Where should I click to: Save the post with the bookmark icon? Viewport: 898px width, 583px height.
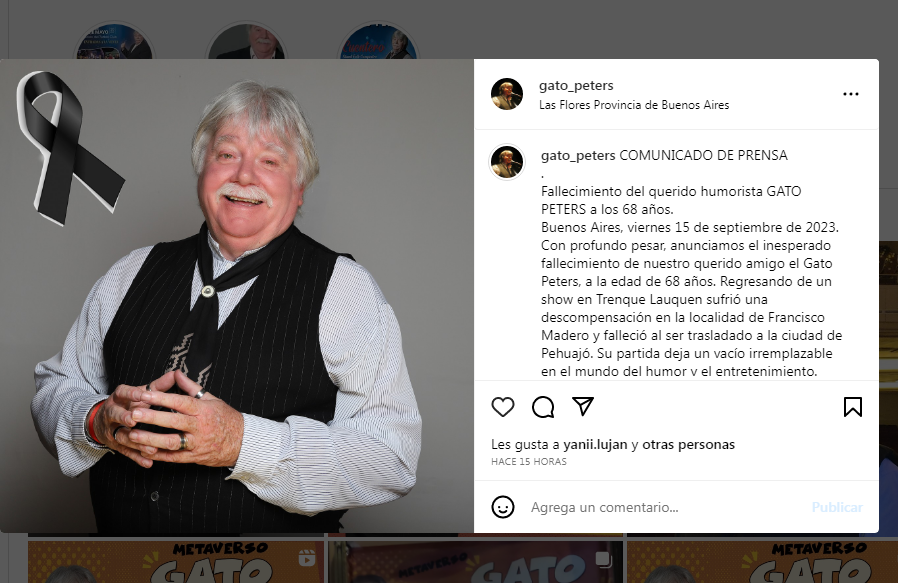pos(853,407)
